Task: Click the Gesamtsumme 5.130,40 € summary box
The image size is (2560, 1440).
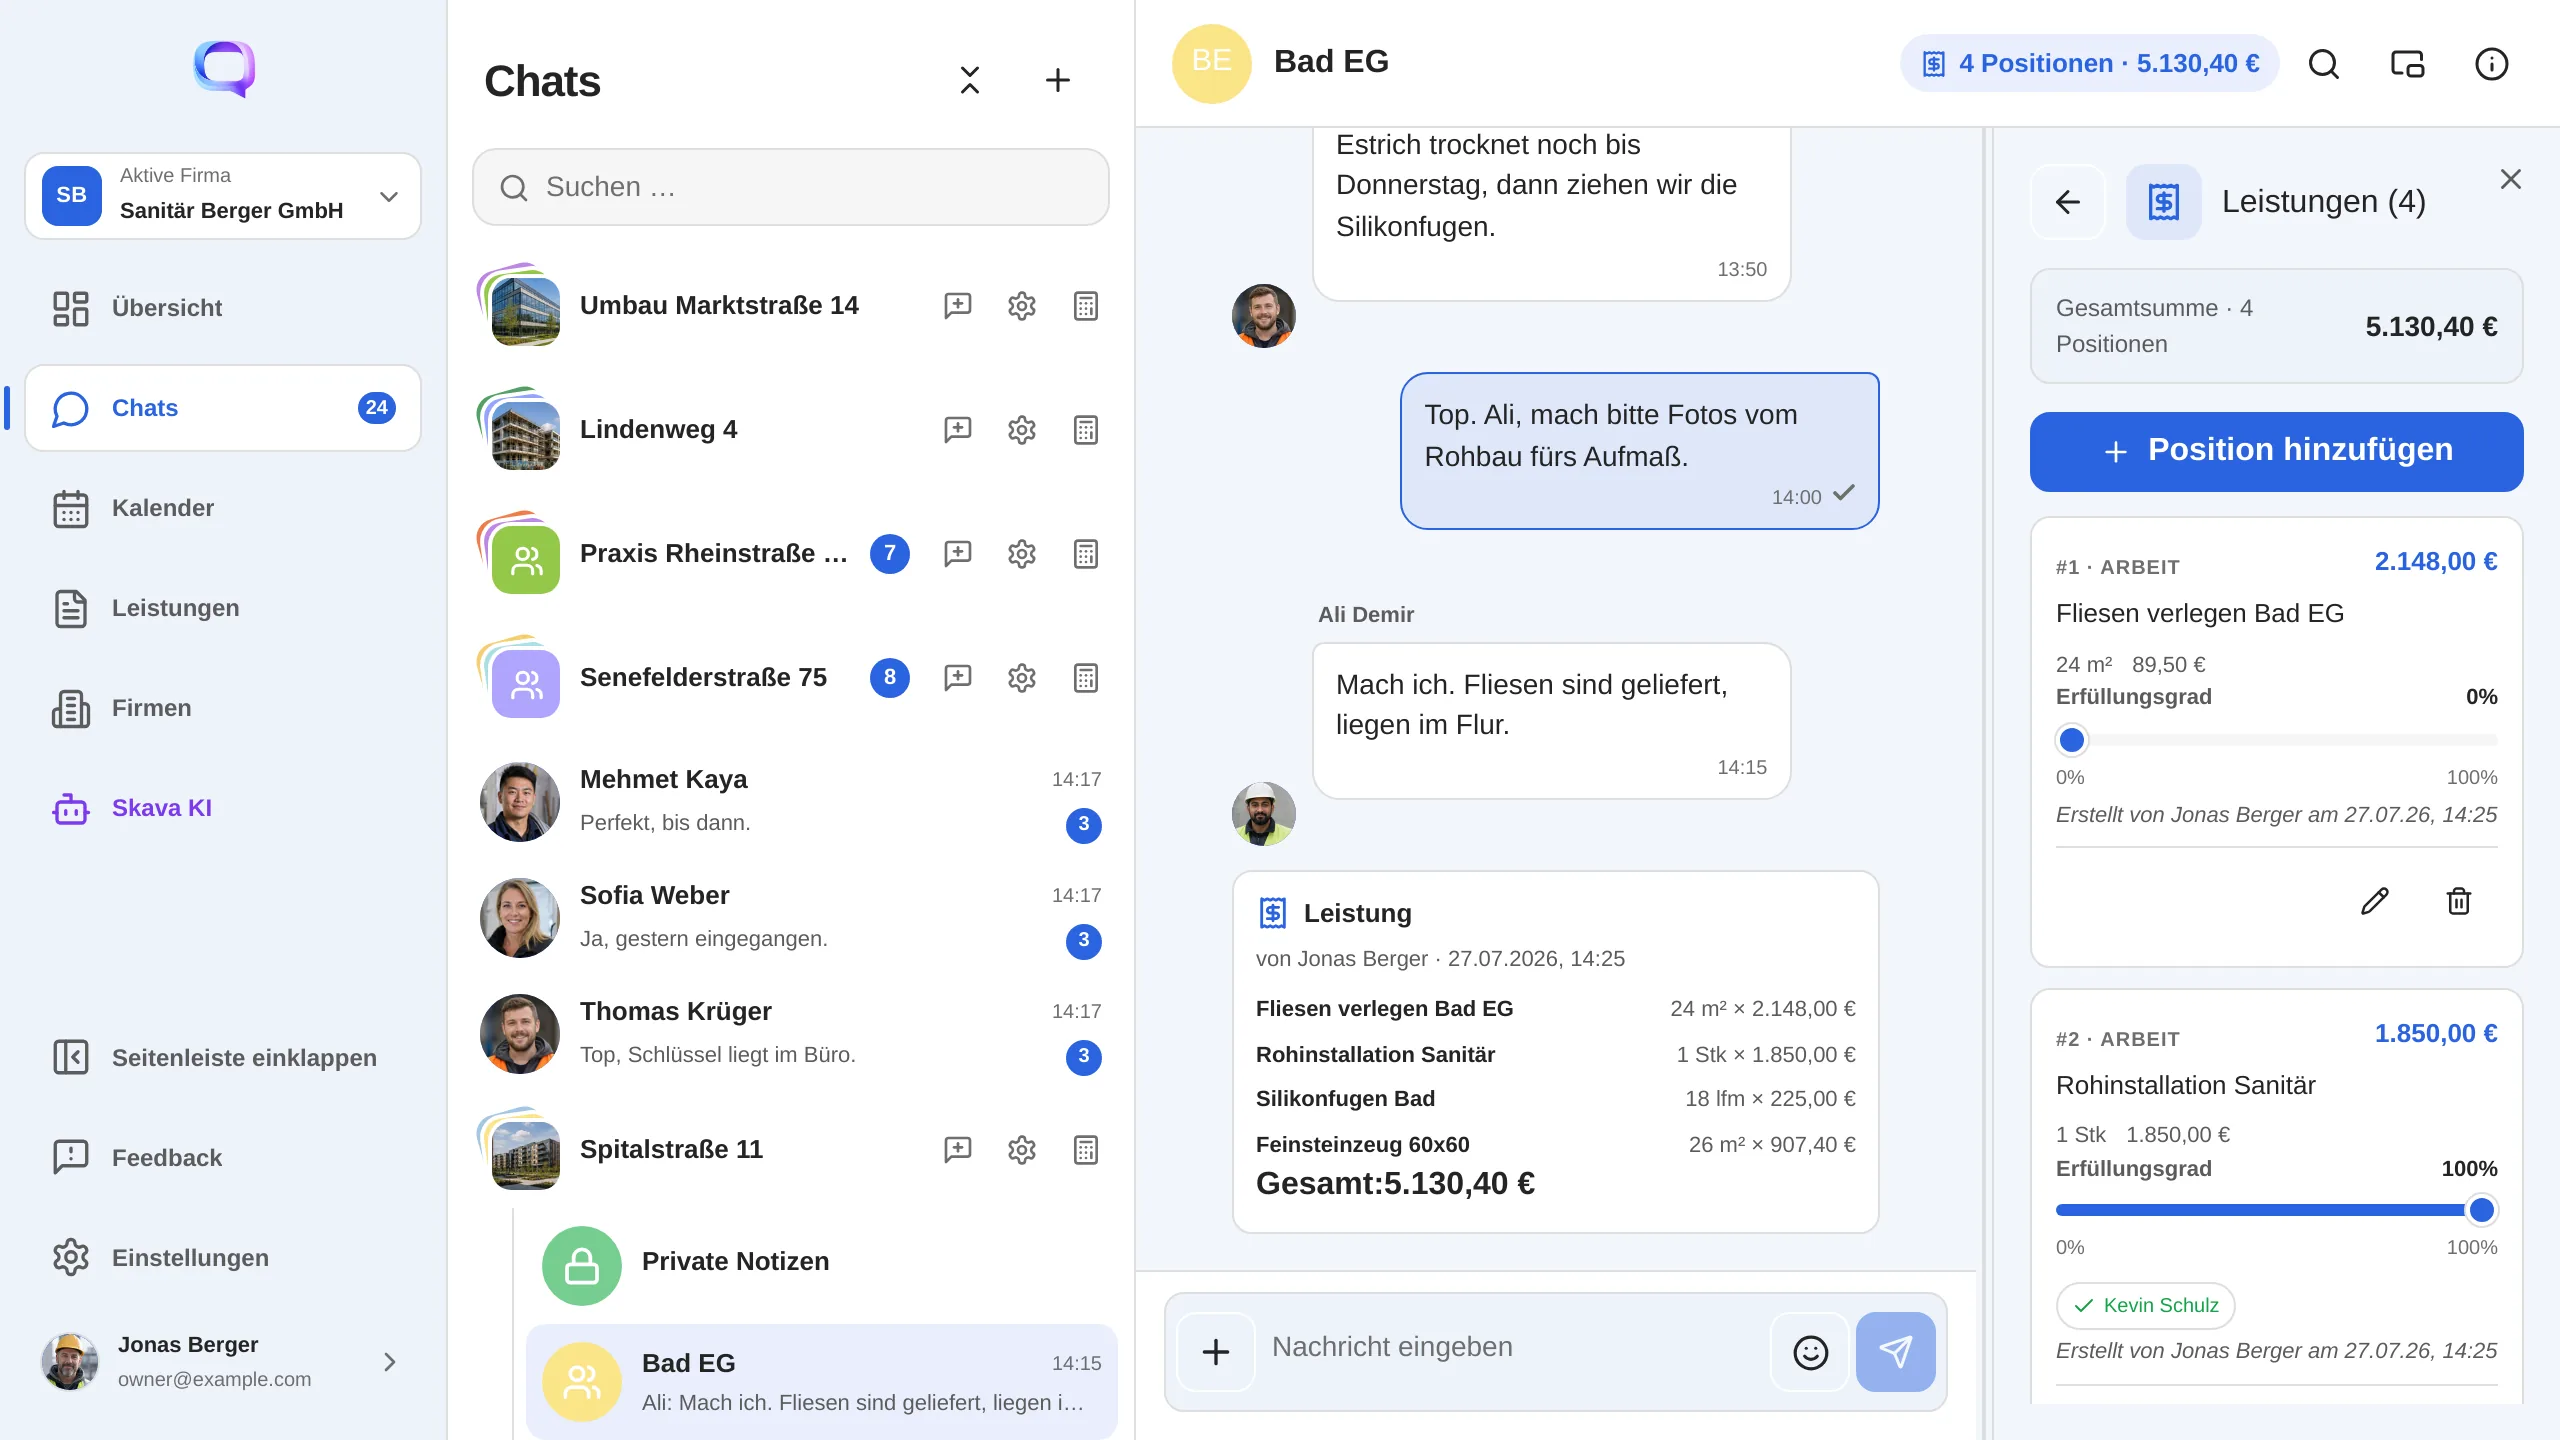Action: tap(2276, 326)
